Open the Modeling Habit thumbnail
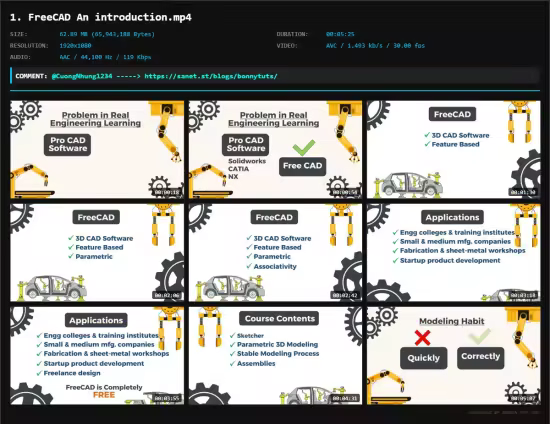The width and height of the screenshot is (550, 424). click(454, 356)
